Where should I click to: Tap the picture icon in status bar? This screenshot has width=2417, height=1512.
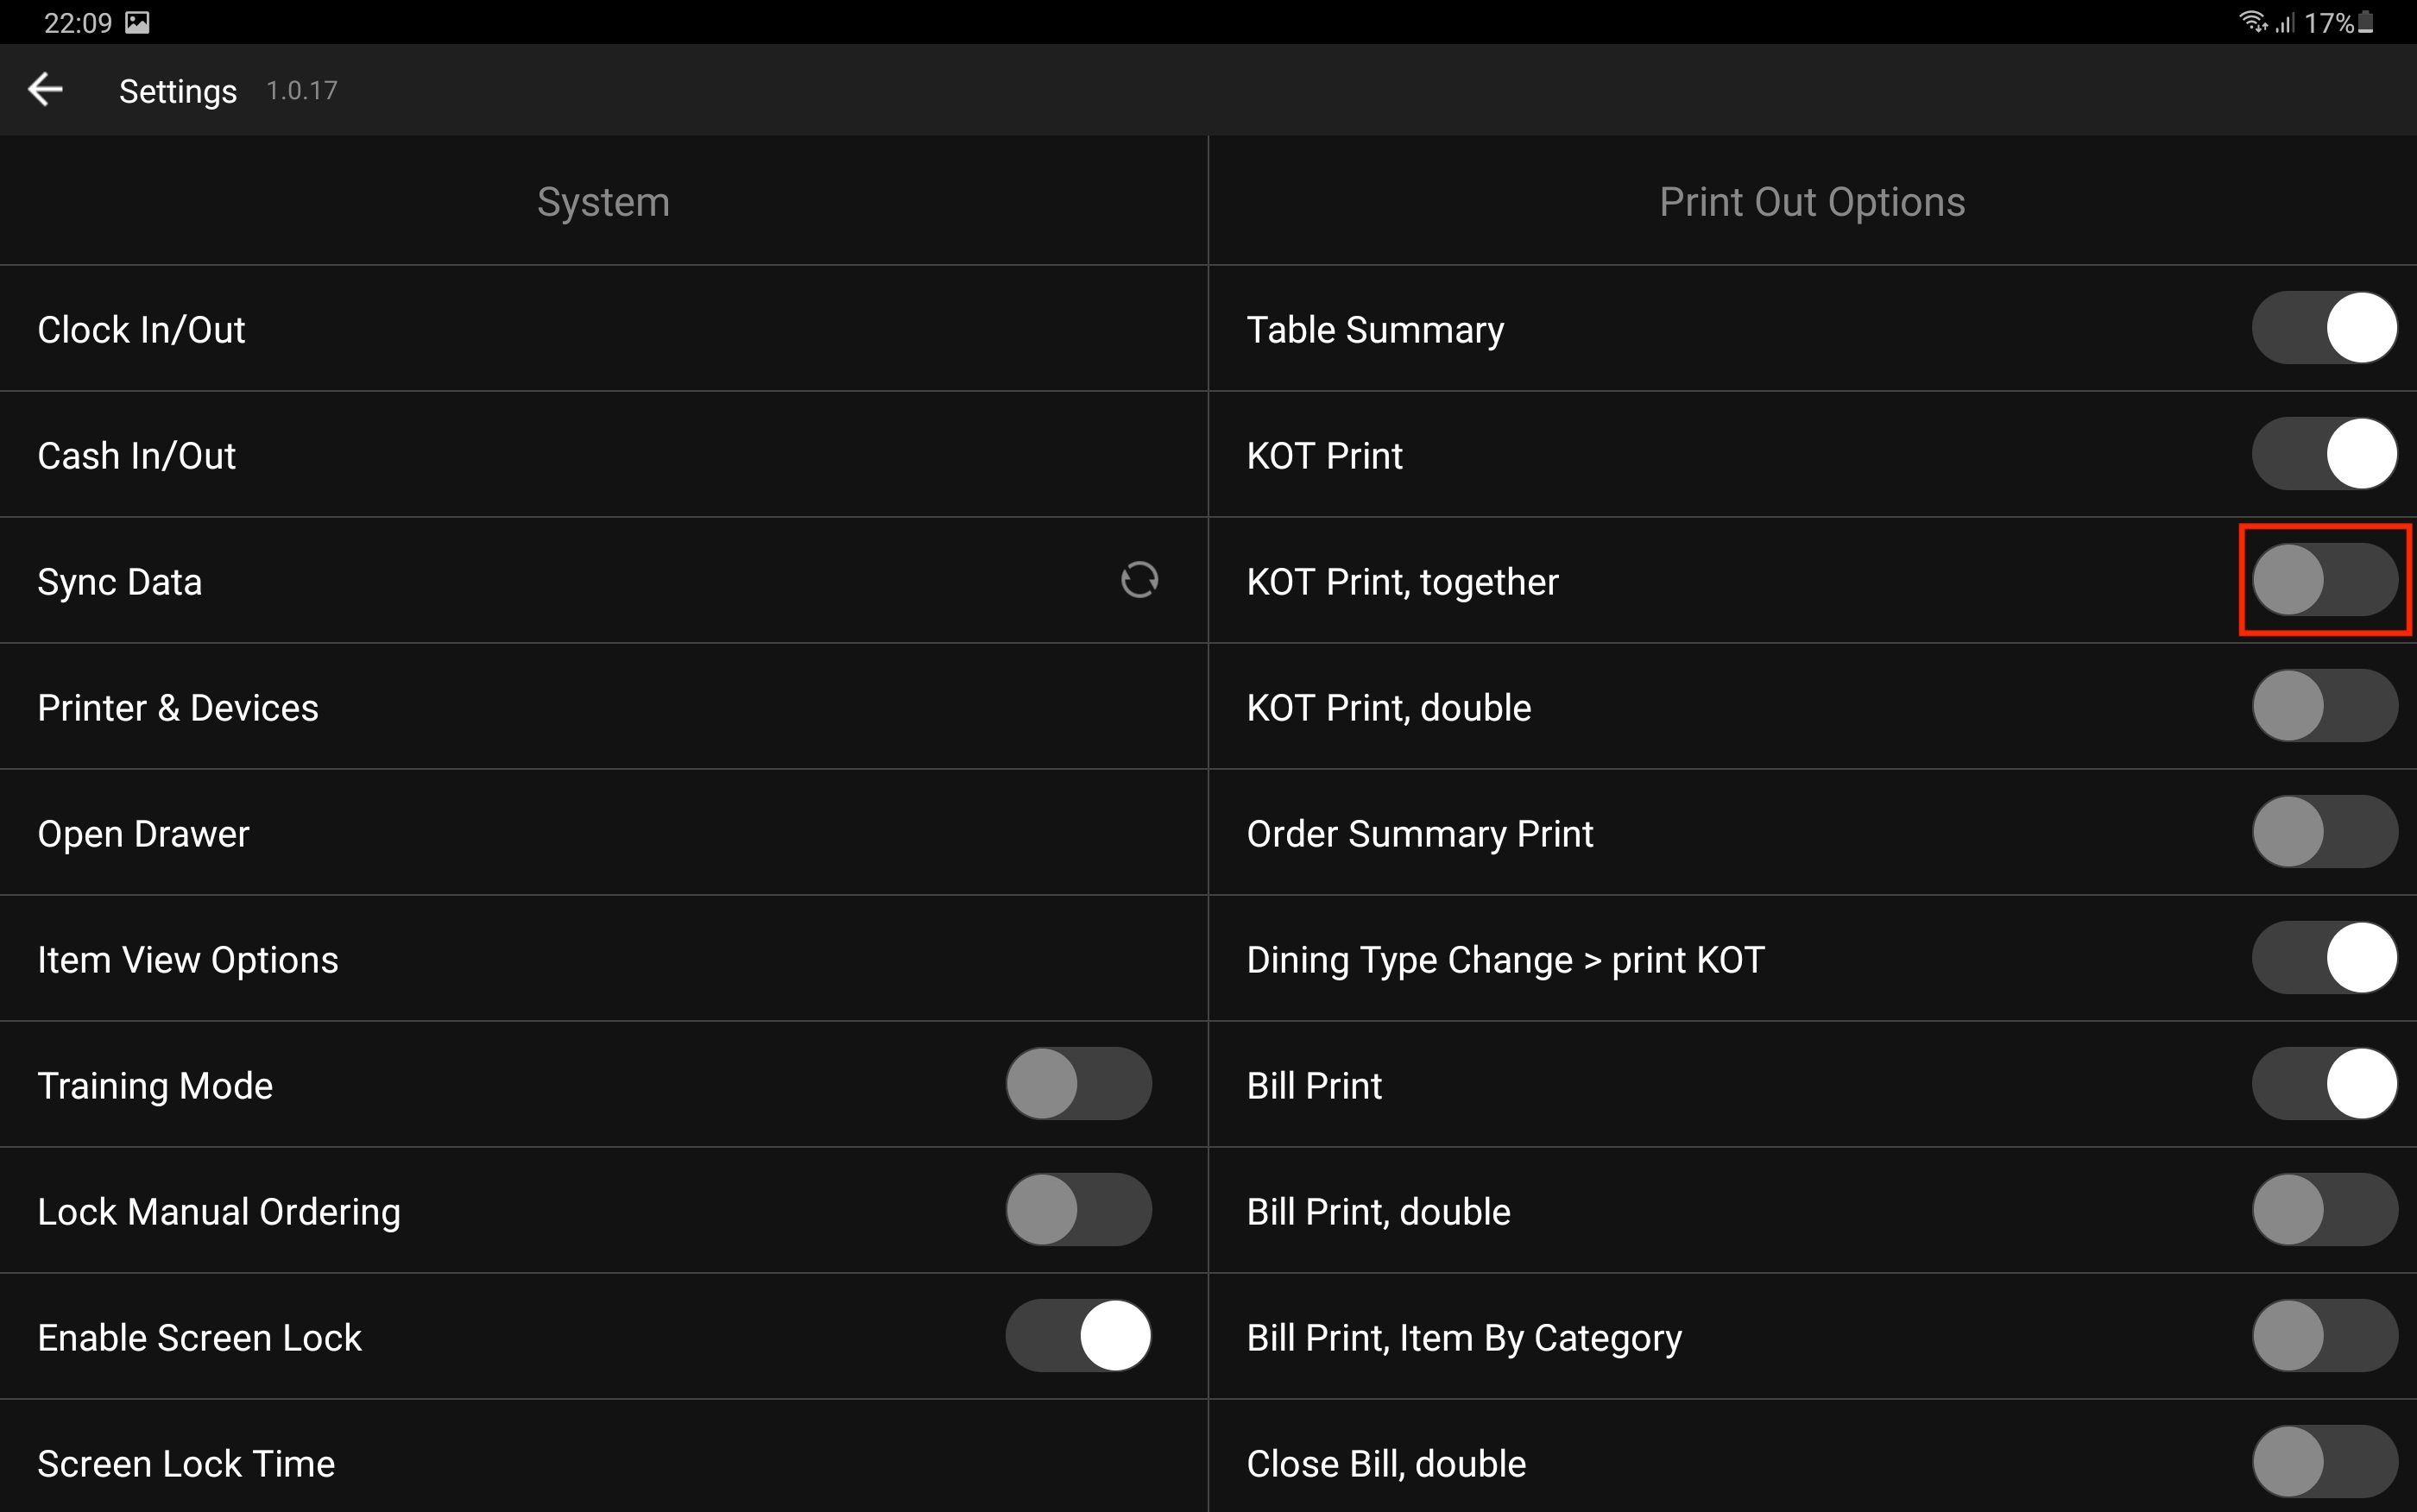(x=137, y=22)
